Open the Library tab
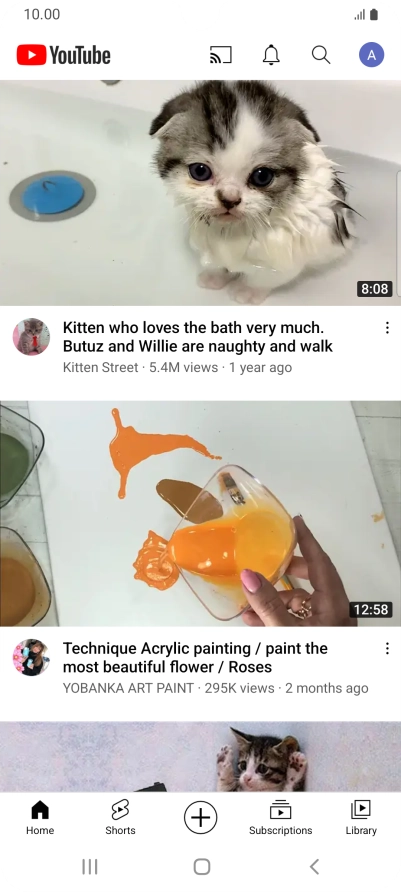The image size is (401, 892). (361, 817)
